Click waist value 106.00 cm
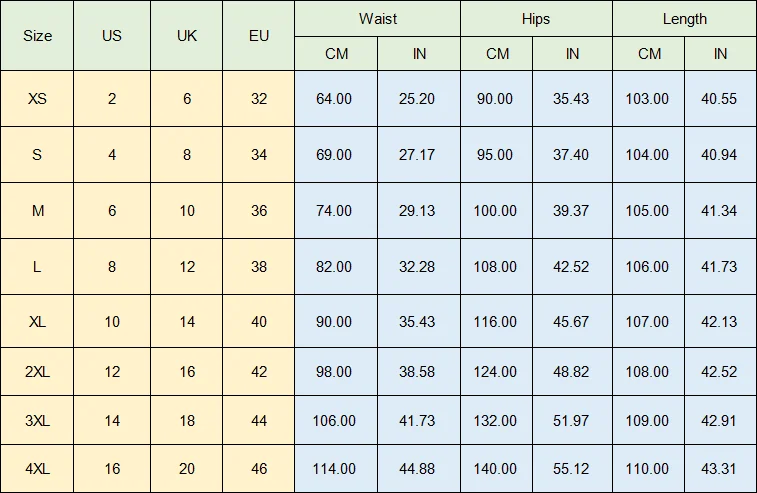This screenshot has height=493, width=757. (334, 421)
